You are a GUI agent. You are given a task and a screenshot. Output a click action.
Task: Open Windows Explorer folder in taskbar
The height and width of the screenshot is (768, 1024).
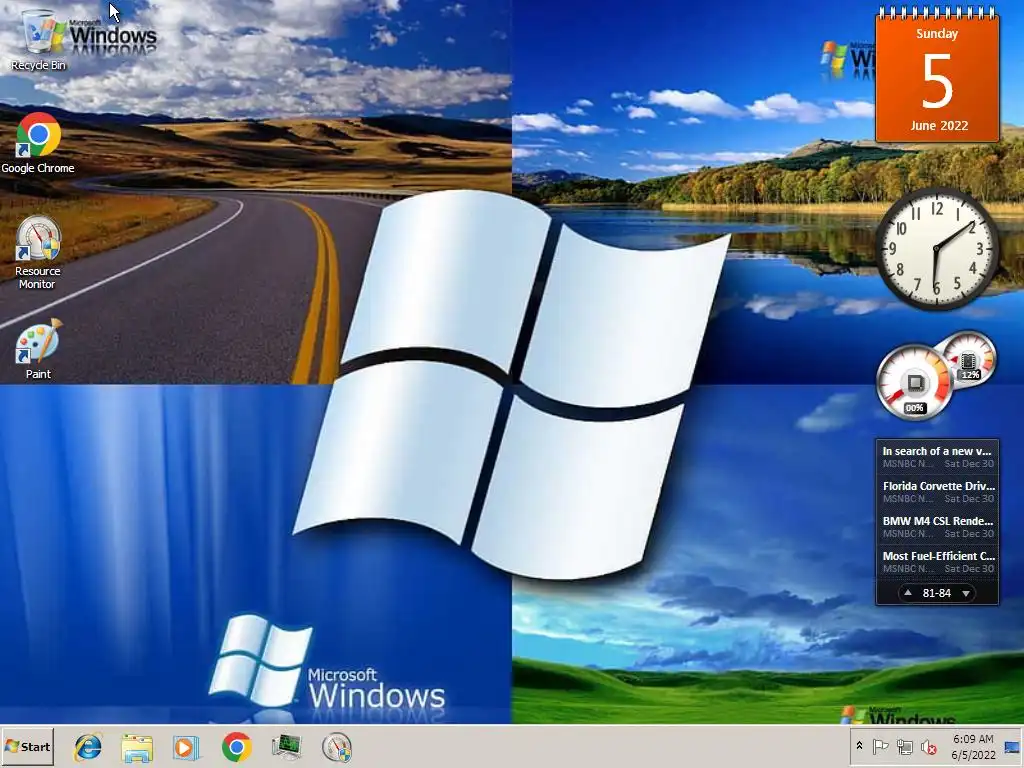tap(137, 747)
